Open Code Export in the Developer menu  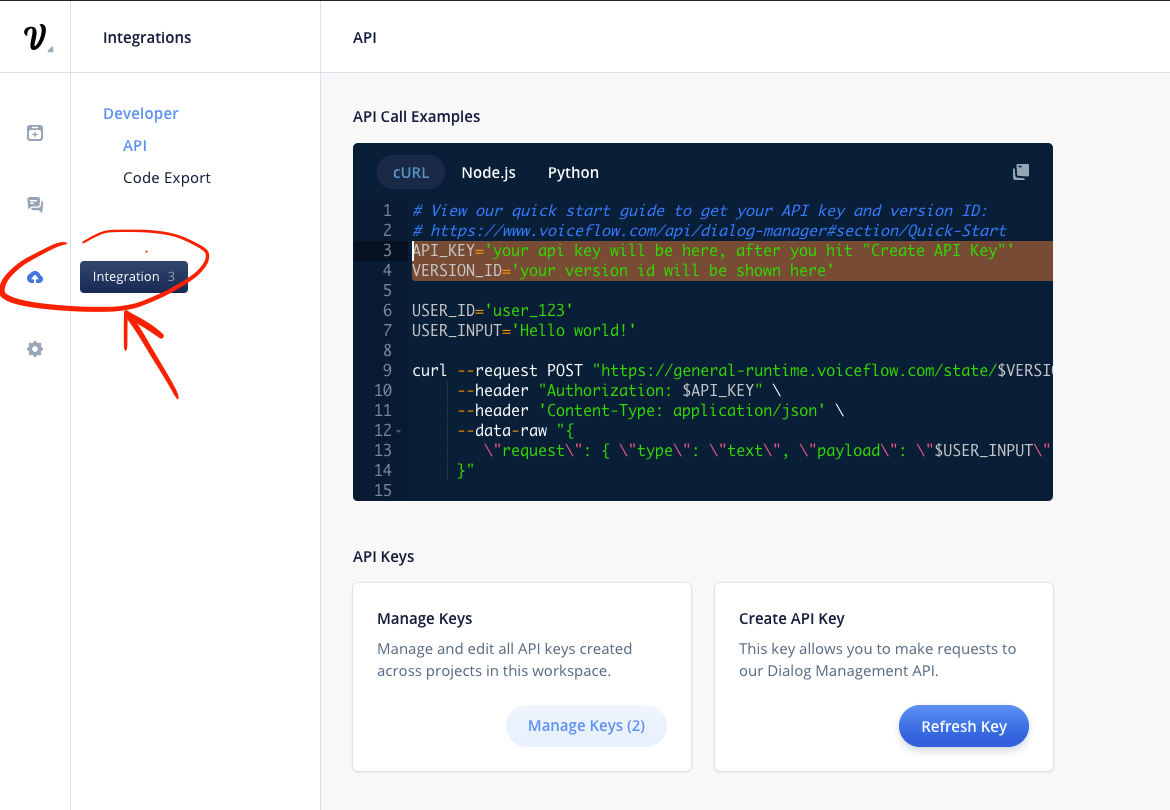[166, 177]
